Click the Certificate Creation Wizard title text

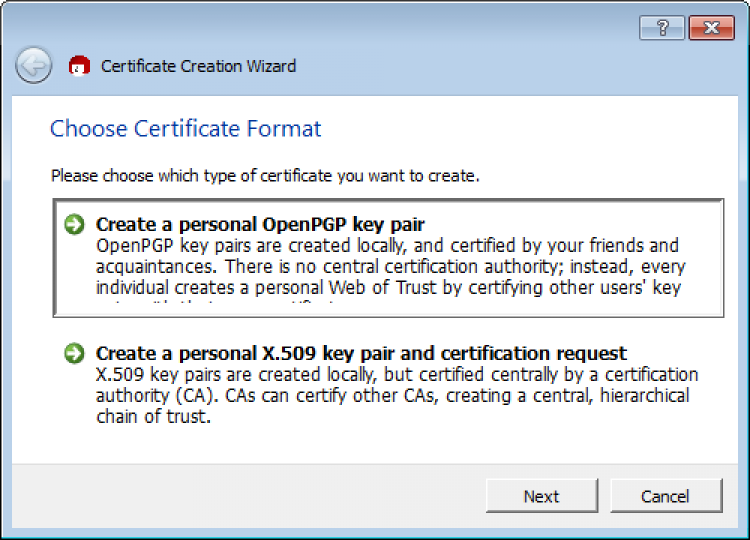198,66
